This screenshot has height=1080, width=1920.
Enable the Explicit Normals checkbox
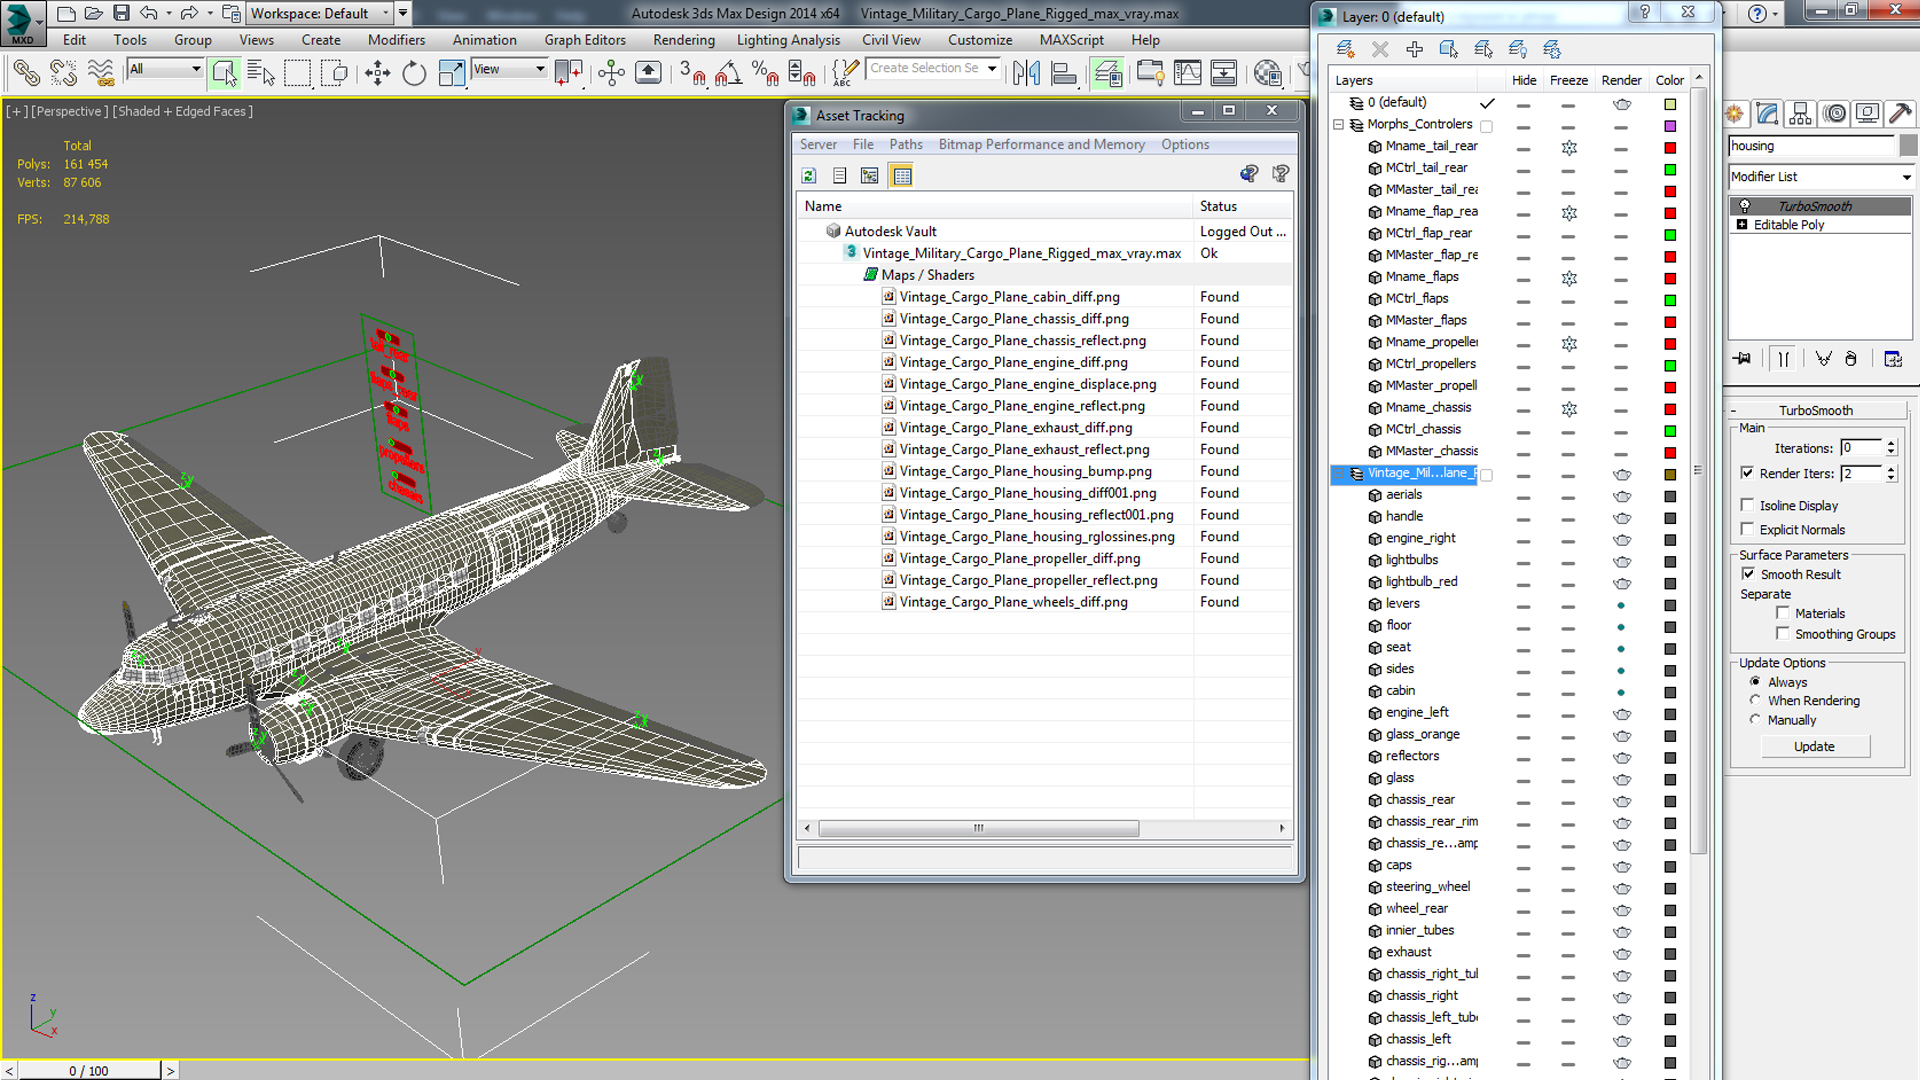(x=1747, y=529)
